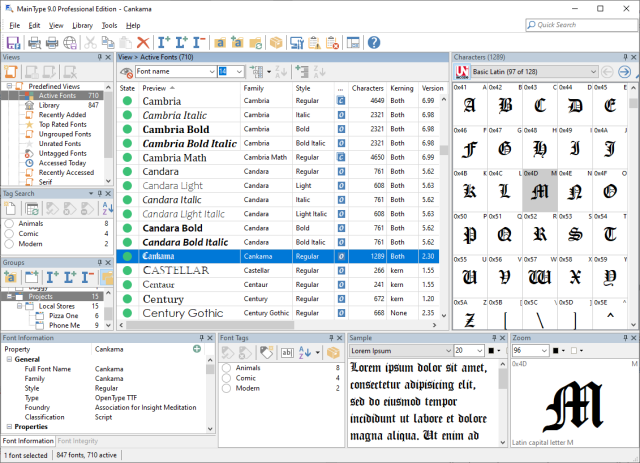Click the package box icon in Font Tags
Image resolution: width=640 pixels, height=463 pixels.
332,353
